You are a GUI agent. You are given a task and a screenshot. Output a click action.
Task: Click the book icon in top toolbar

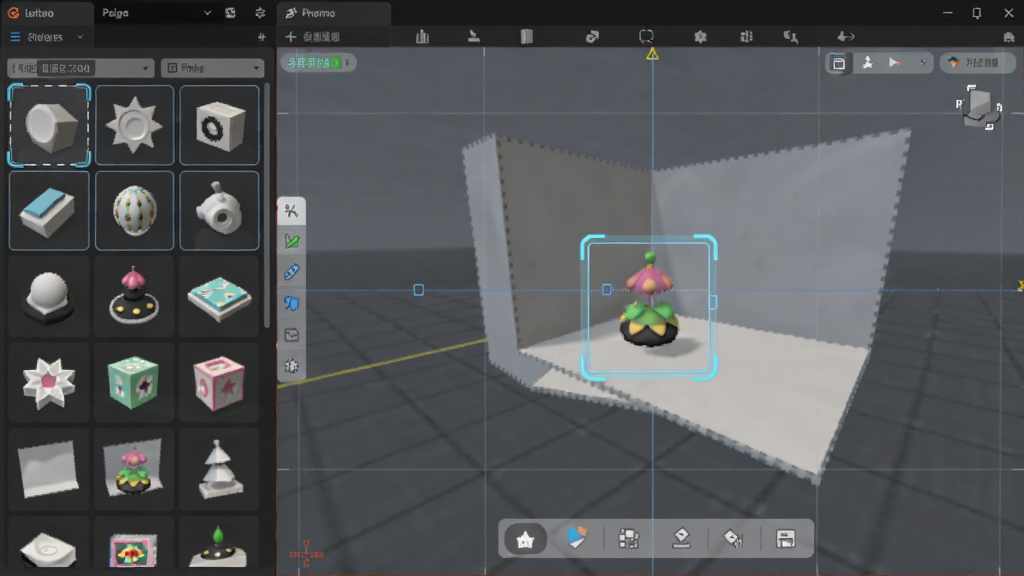[x=526, y=37]
